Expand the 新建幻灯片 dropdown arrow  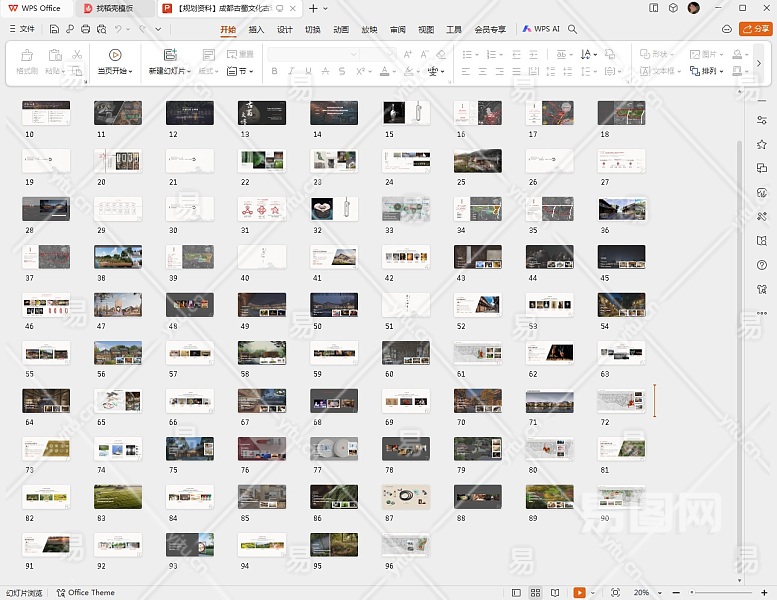[x=189, y=72]
